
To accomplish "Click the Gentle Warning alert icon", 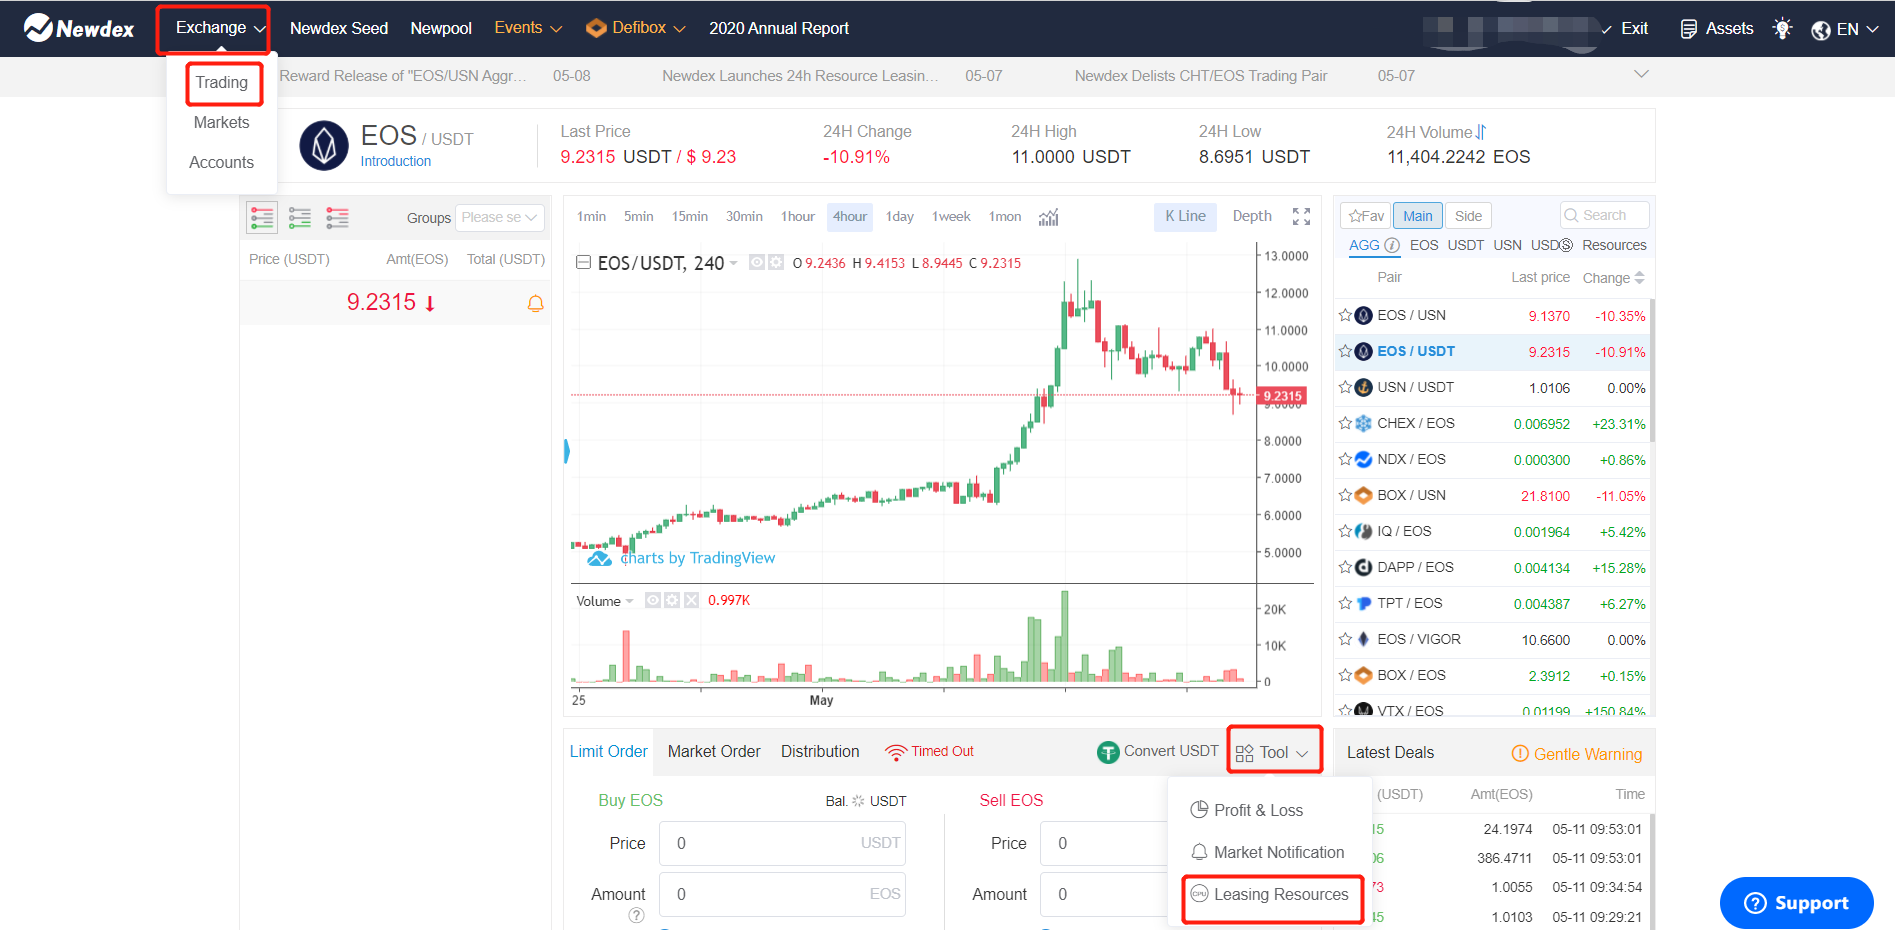I will pos(1520,753).
